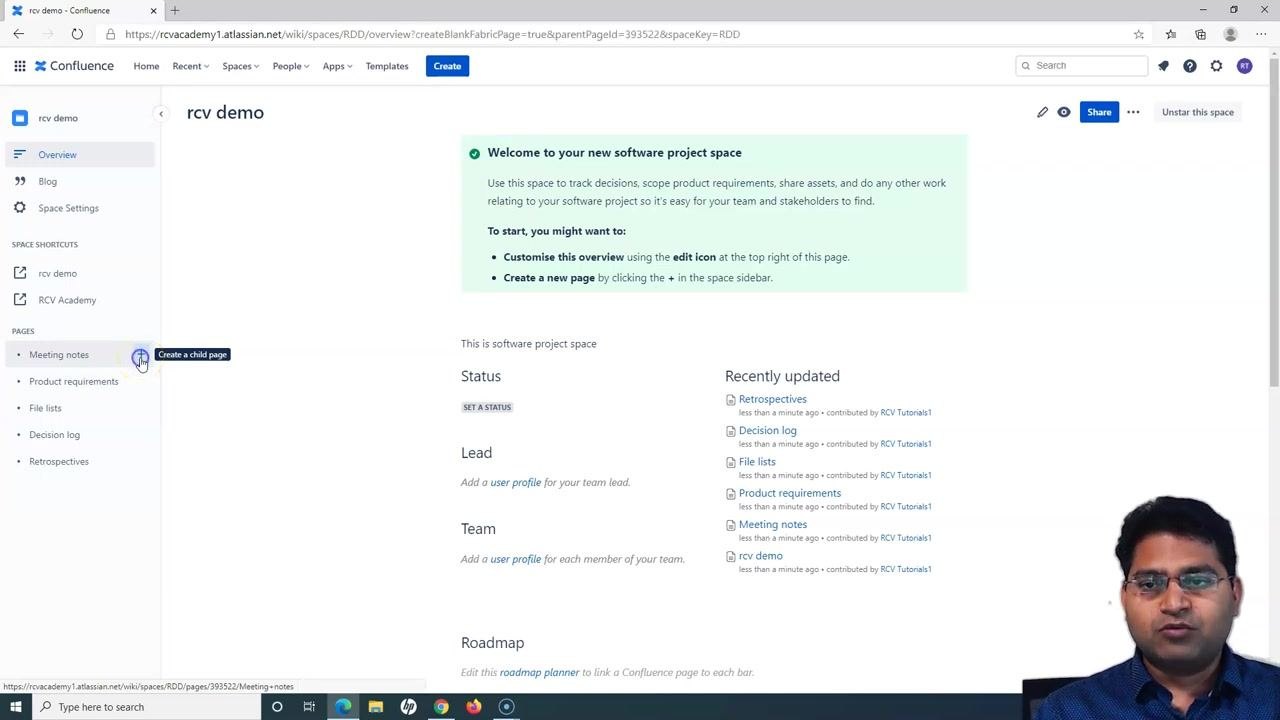
Task: Click the taskbar search box
Action: coord(146,707)
